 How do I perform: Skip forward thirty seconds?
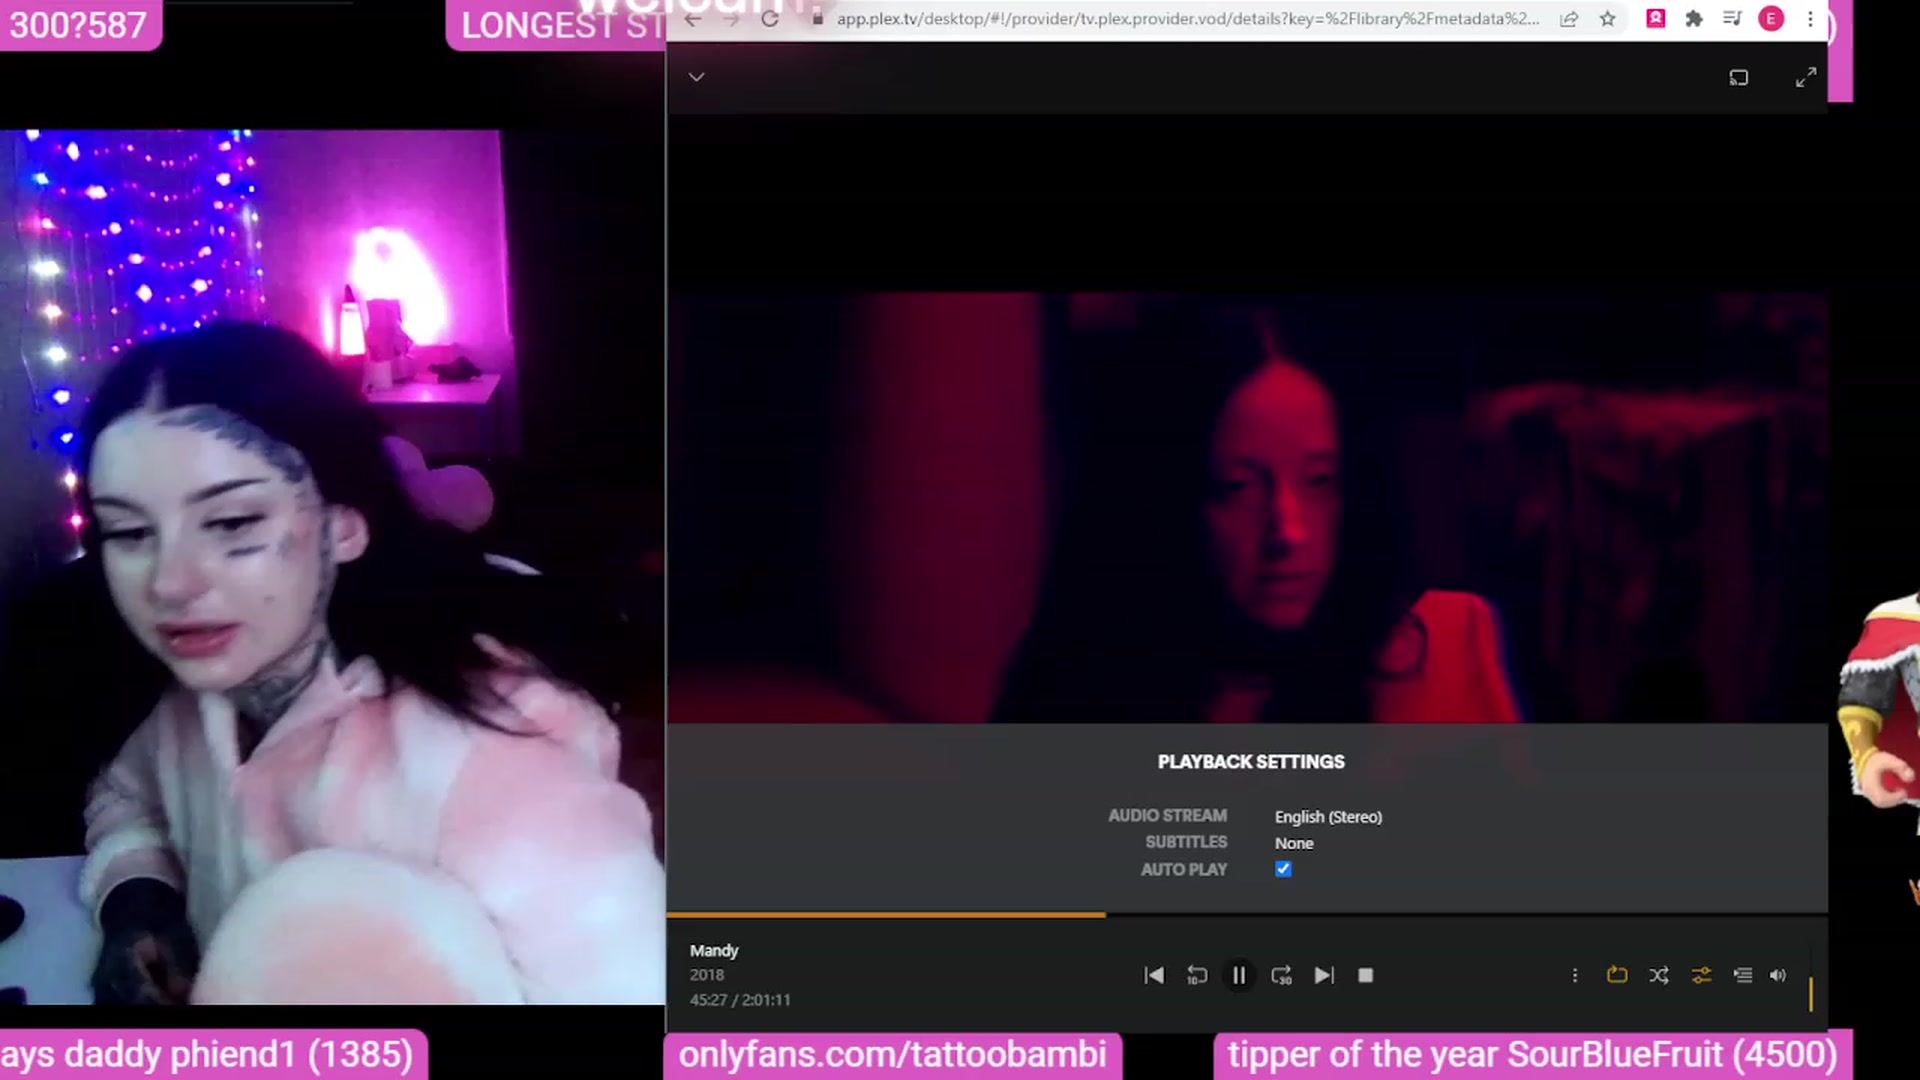[1281, 975]
